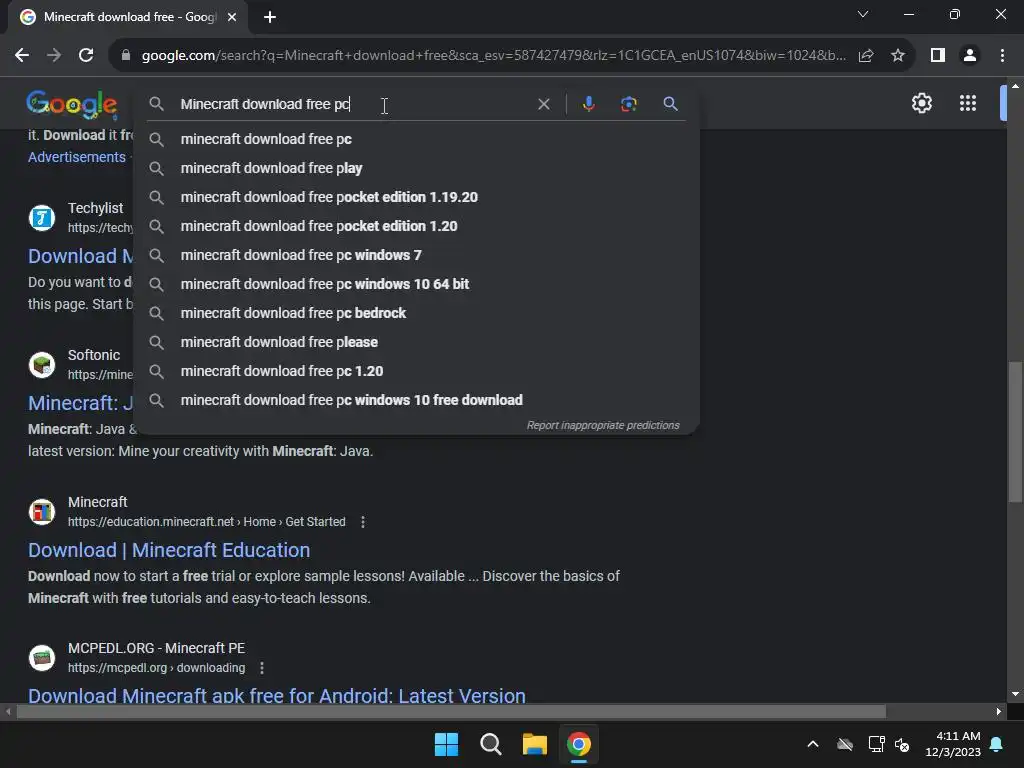Click the browser back arrow

(22, 56)
